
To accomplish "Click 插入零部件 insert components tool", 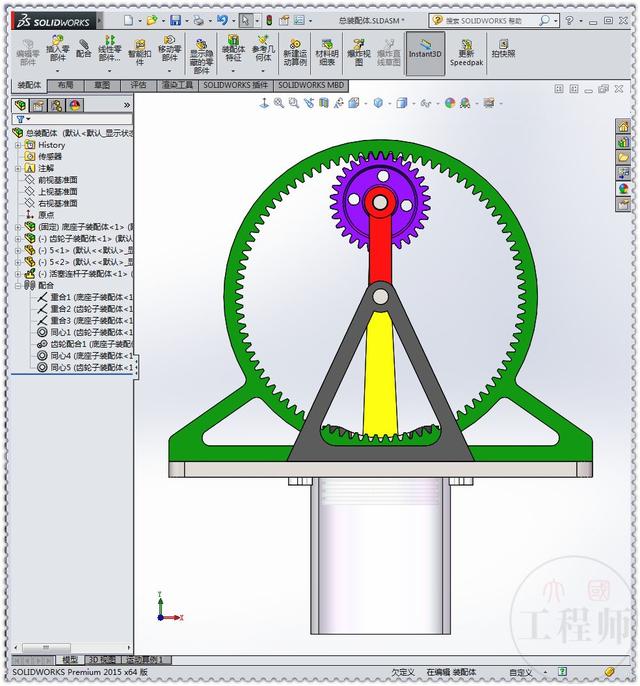I will [x=57, y=48].
